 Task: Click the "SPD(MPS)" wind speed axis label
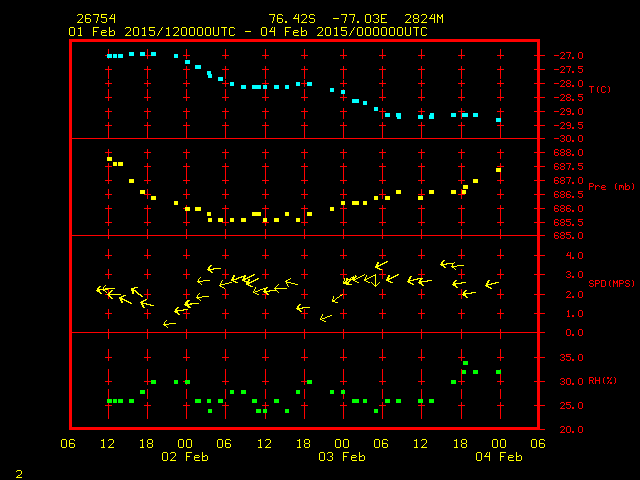[611, 283]
